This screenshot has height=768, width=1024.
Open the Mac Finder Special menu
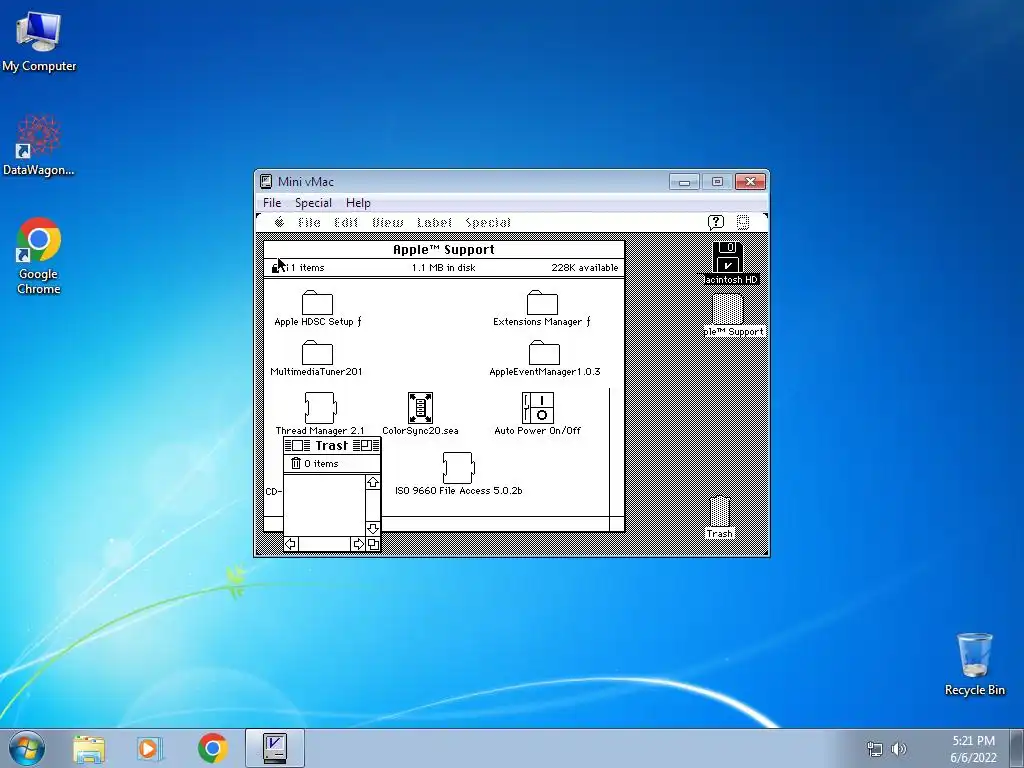click(488, 223)
